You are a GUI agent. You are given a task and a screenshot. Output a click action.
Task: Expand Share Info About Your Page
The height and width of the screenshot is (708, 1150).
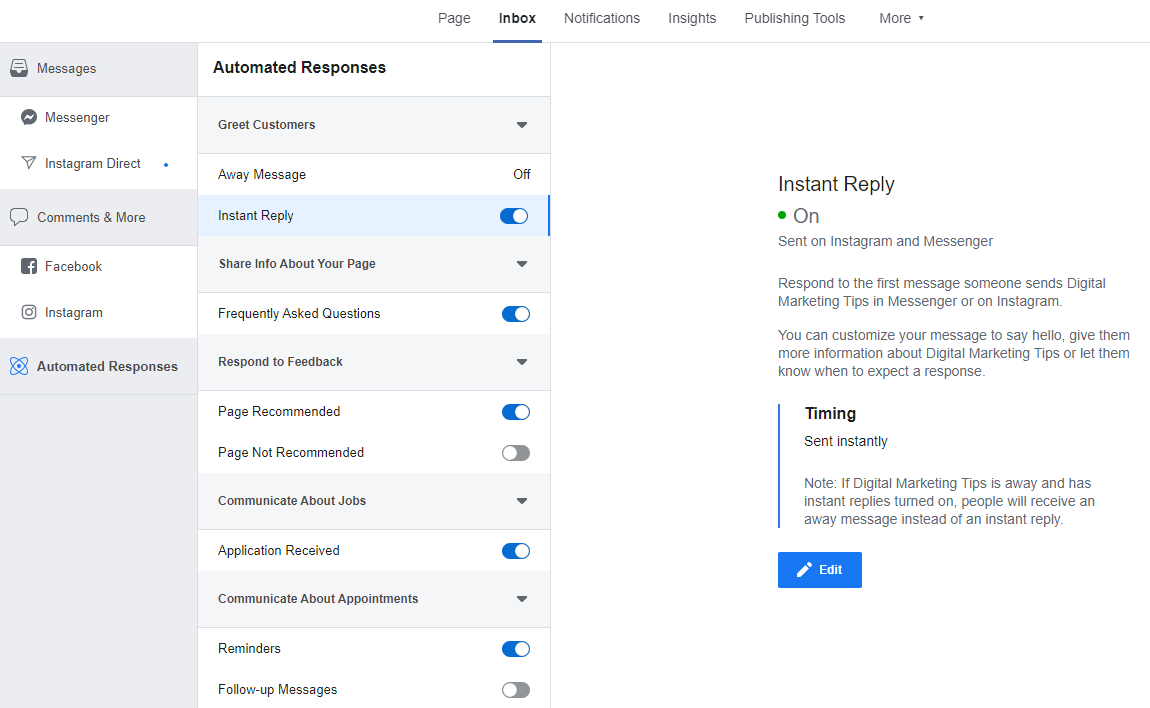(x=522, y=264)
